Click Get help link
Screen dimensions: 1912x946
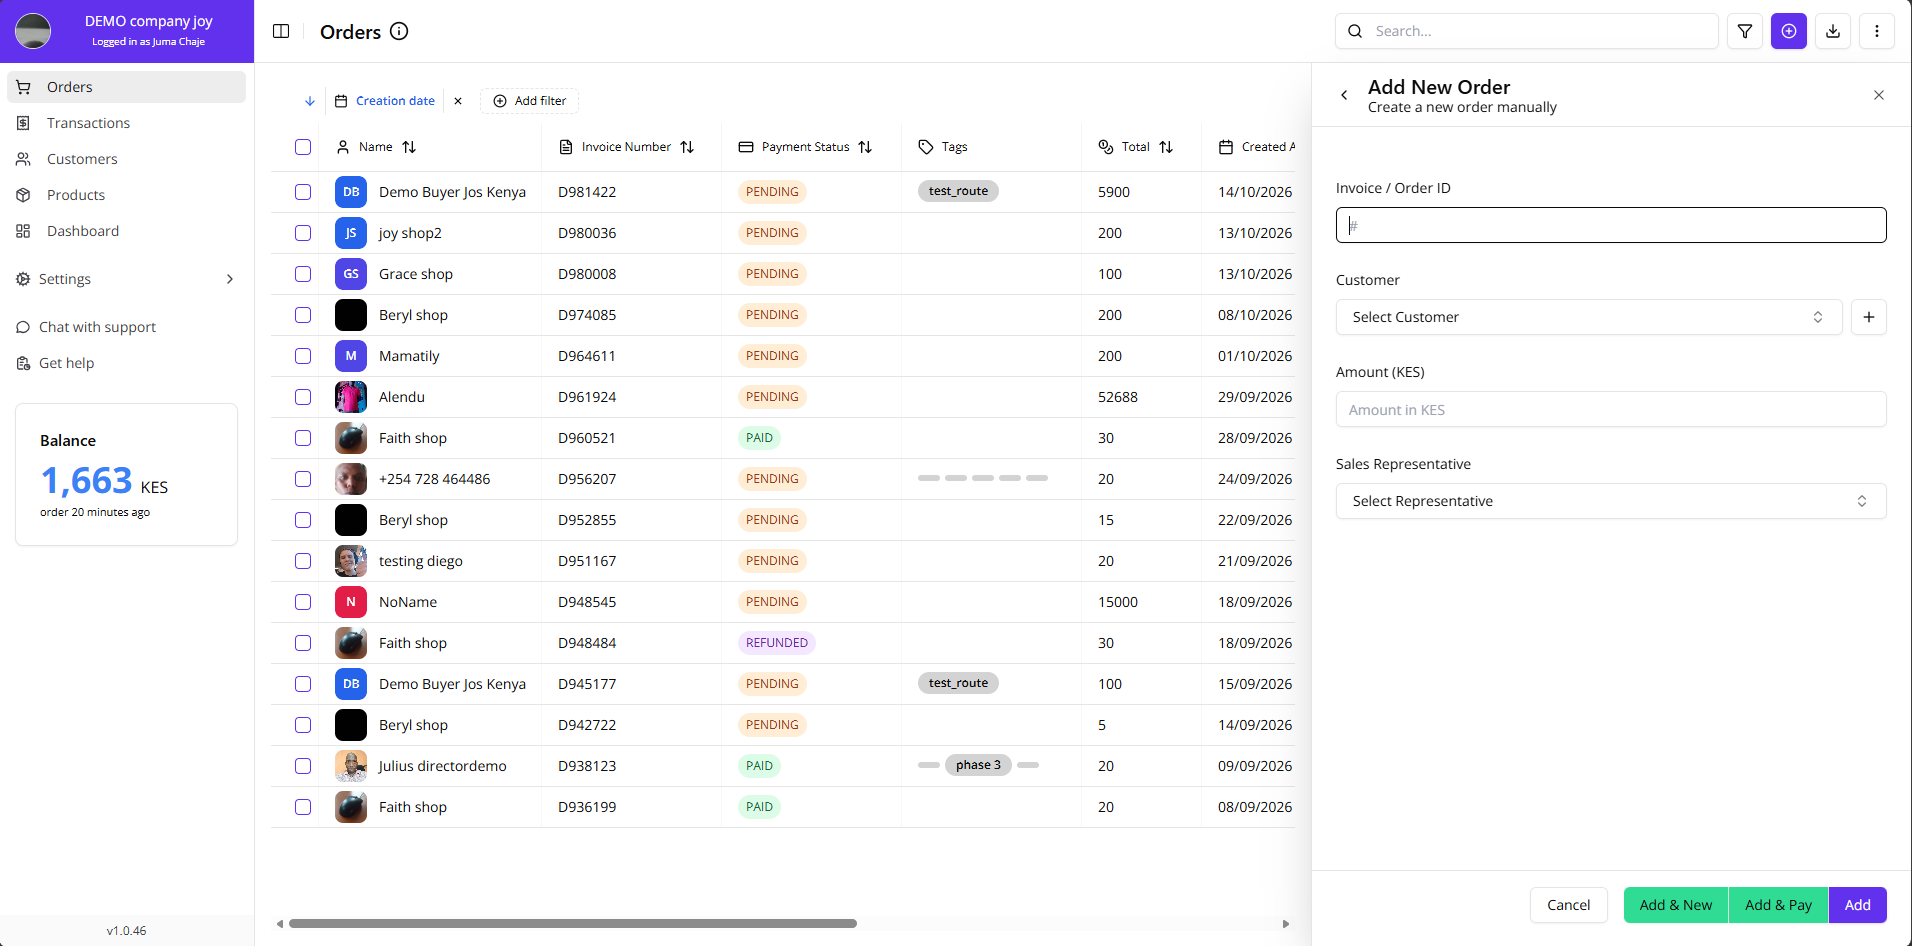point(66,363)
